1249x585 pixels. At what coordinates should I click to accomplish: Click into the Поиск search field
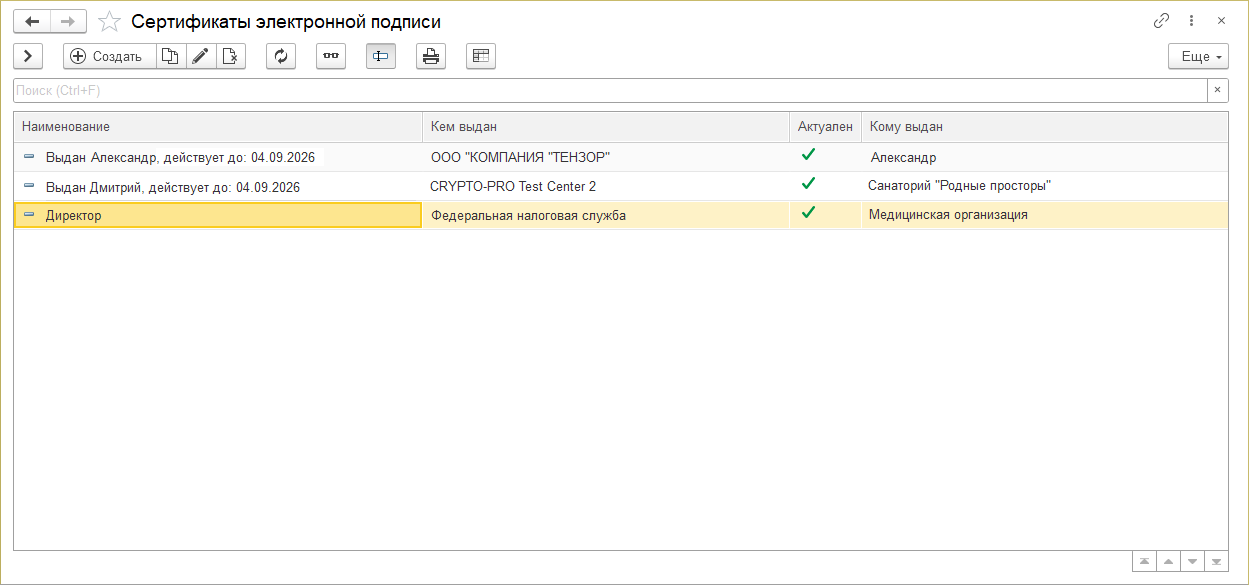pos(608,91)
